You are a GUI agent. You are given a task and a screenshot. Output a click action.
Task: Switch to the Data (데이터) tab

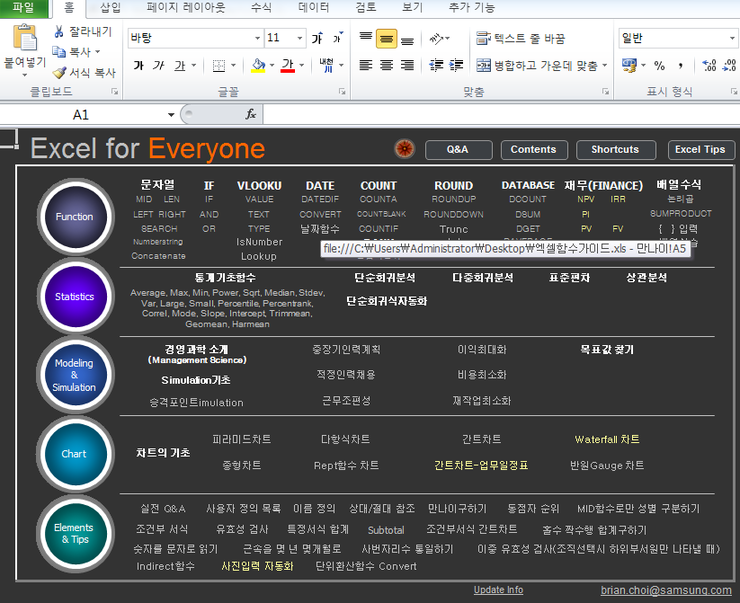pos(313,8)
